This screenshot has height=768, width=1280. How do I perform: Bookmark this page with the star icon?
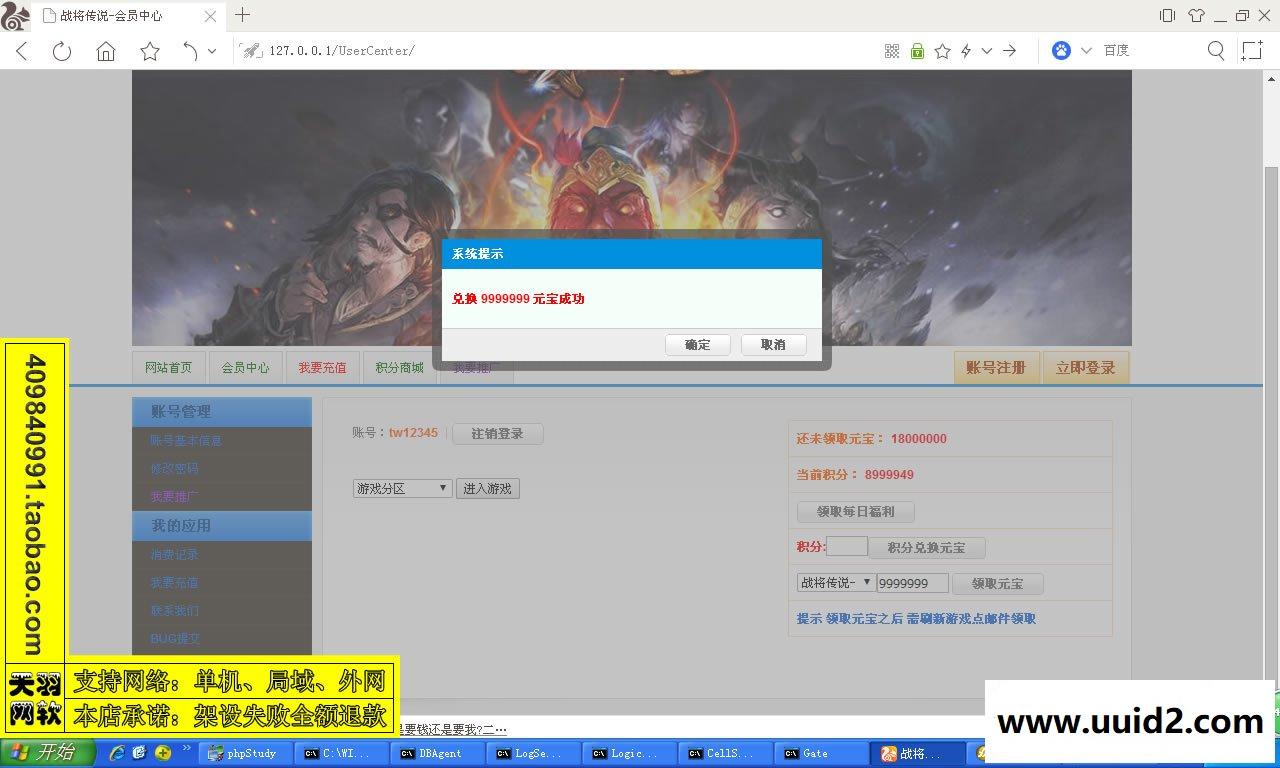[x=942, y=51]
